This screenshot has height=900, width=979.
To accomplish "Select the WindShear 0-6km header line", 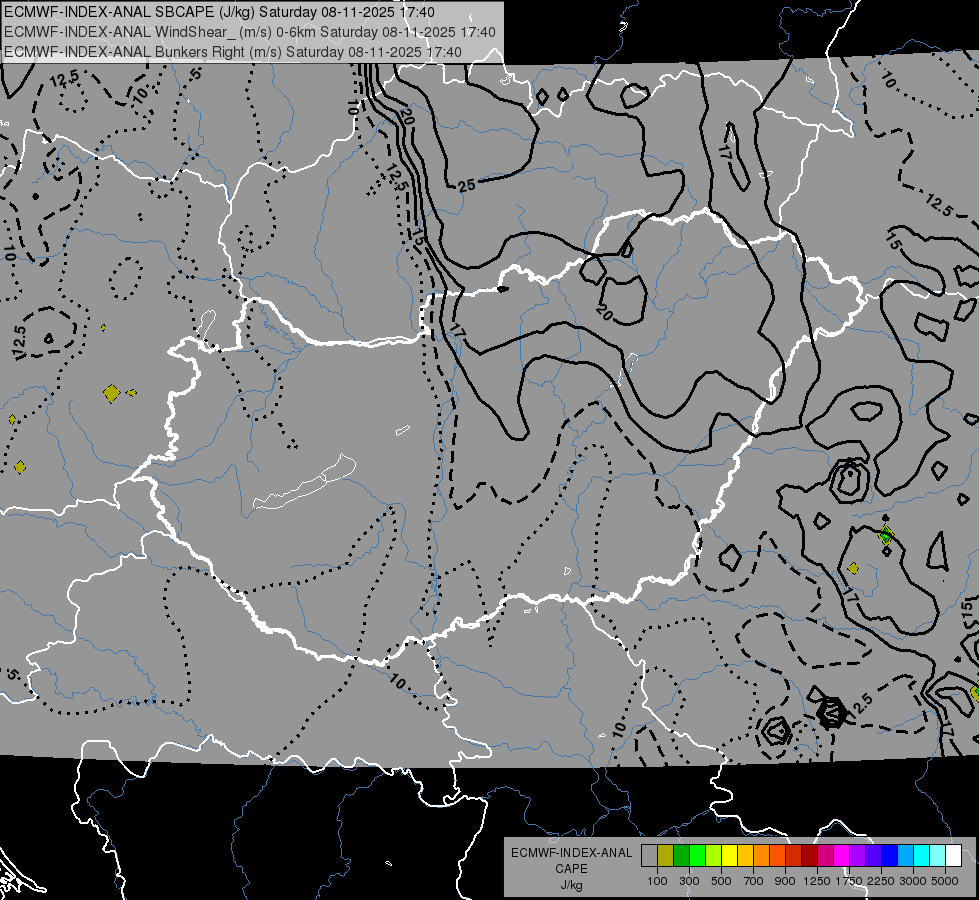I will (x=250, y=32).
